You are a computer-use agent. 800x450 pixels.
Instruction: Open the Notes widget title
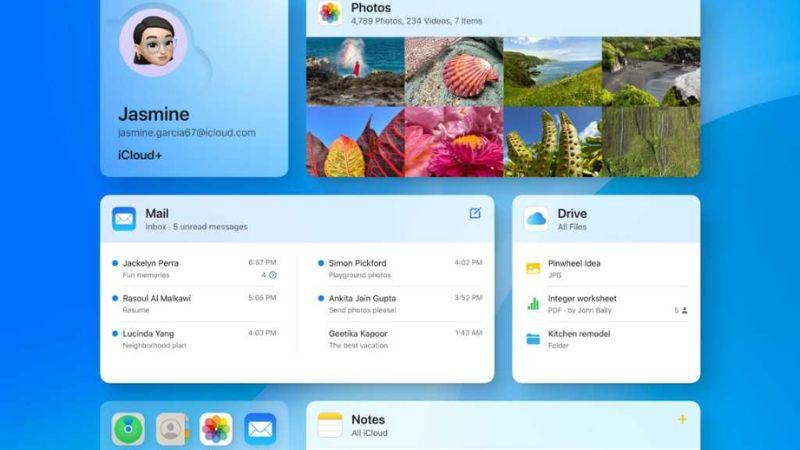coord(368,419)
